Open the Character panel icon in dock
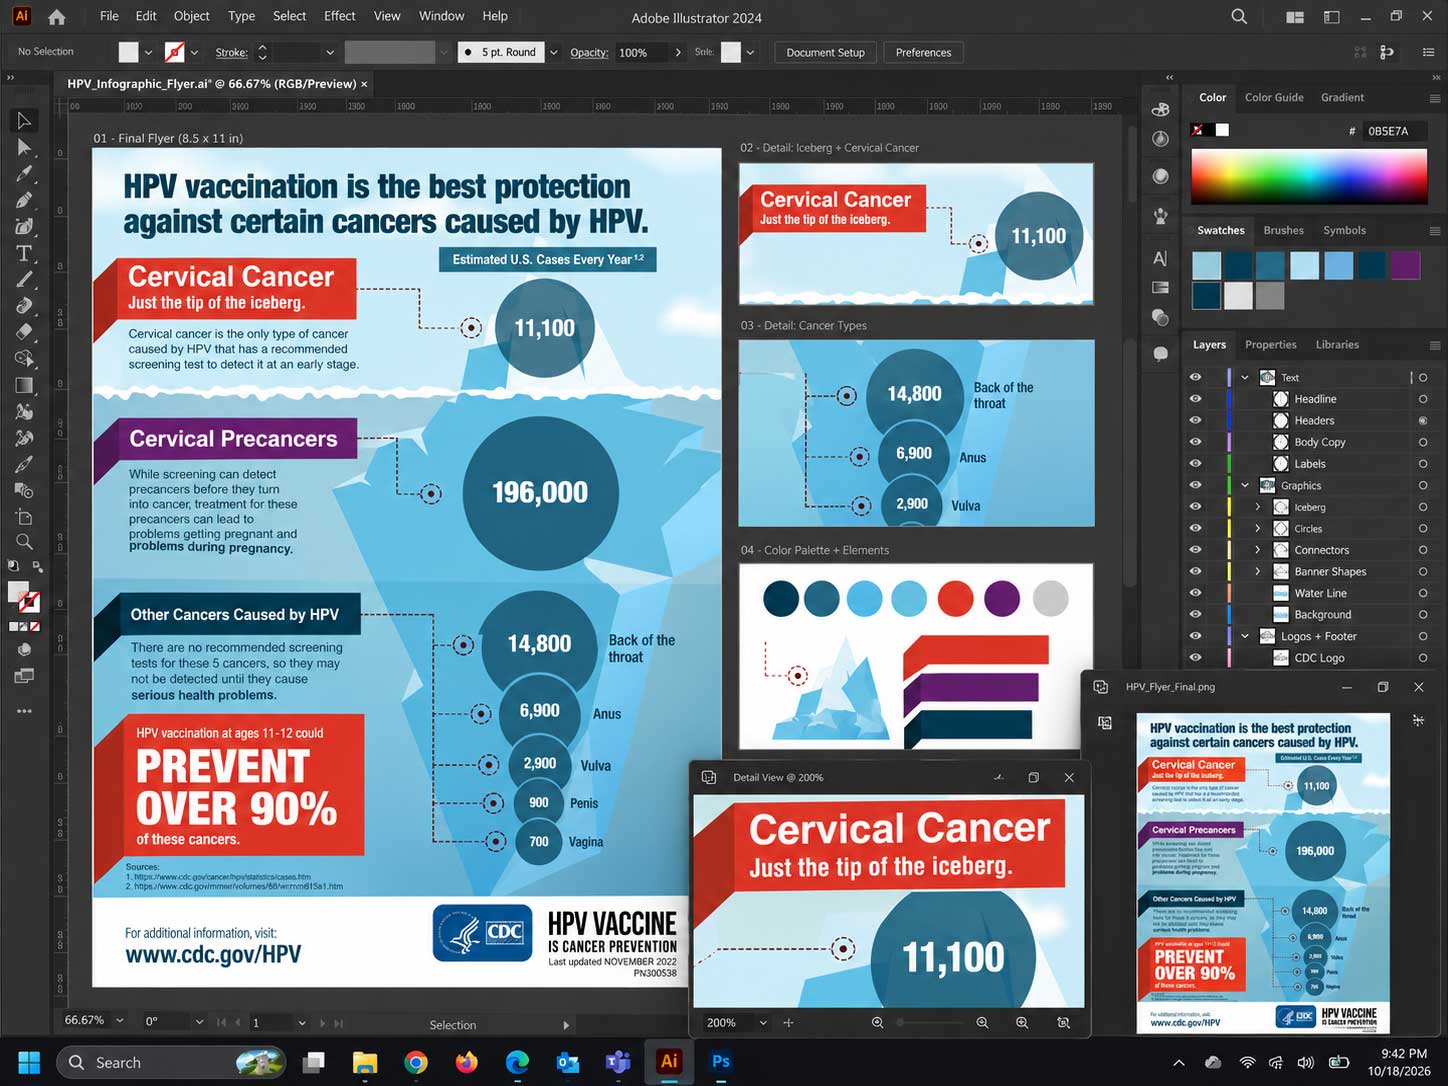The image size is (1448, 1086). point(1160,258)
